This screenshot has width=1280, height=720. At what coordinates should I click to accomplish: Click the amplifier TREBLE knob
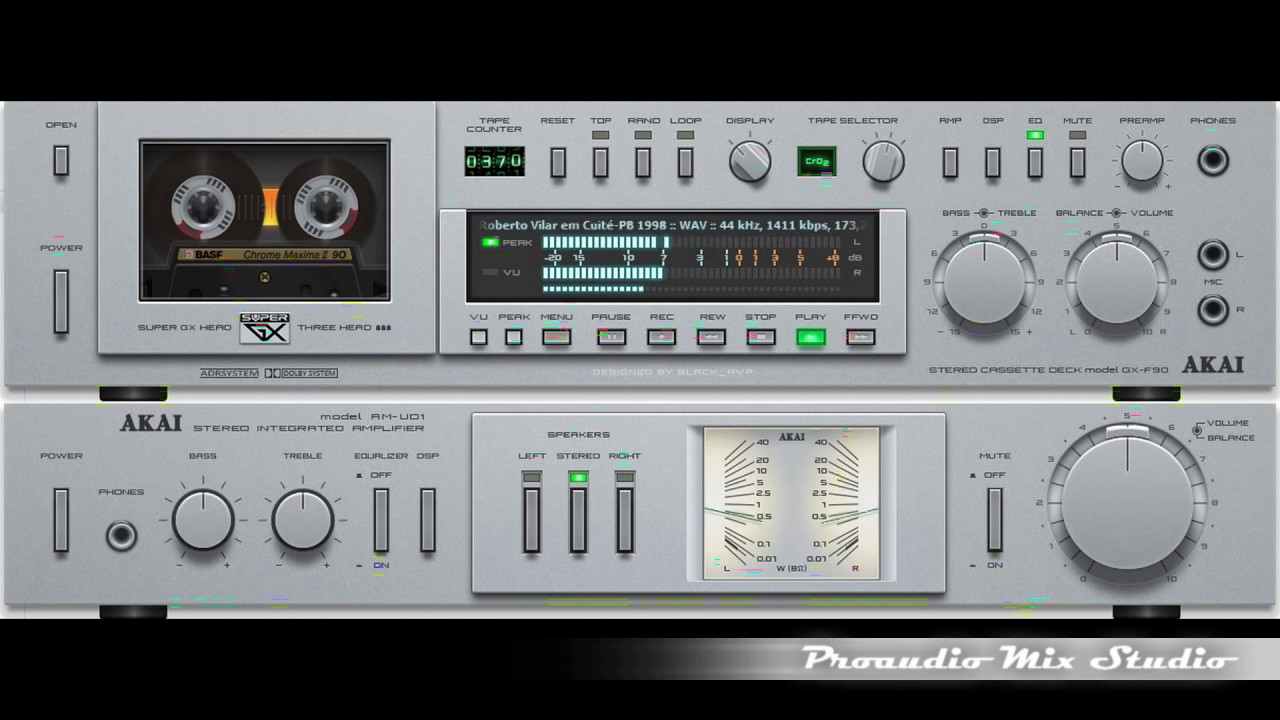[303, 520]
